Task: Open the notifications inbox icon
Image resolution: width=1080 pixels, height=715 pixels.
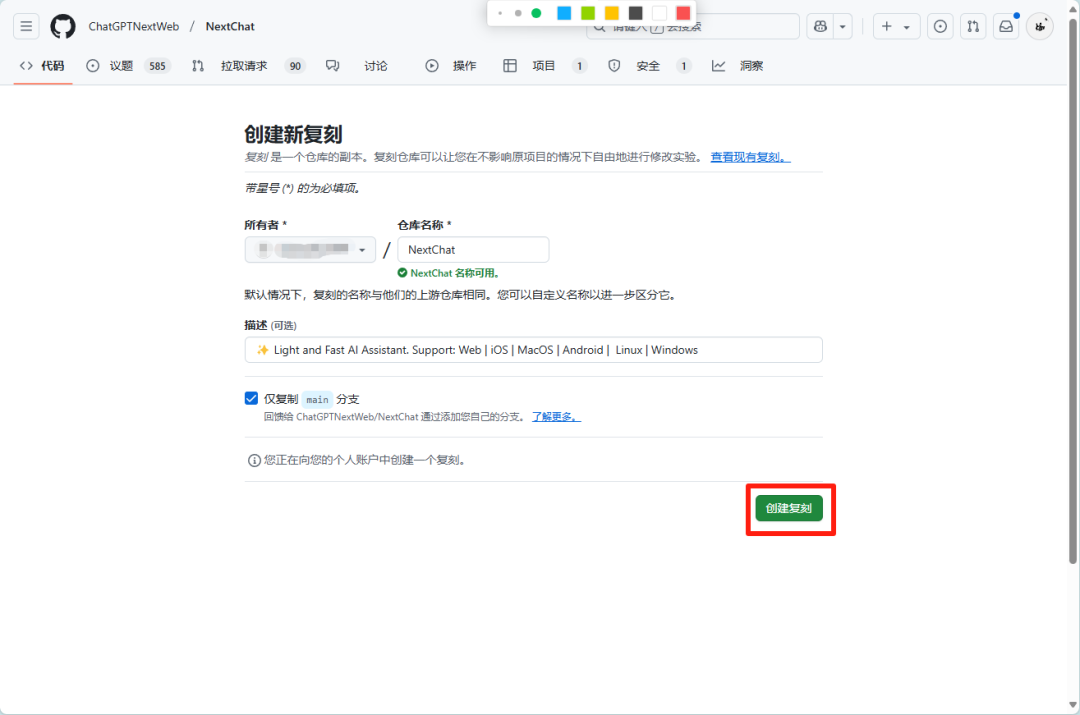Action: [1006, 26]
